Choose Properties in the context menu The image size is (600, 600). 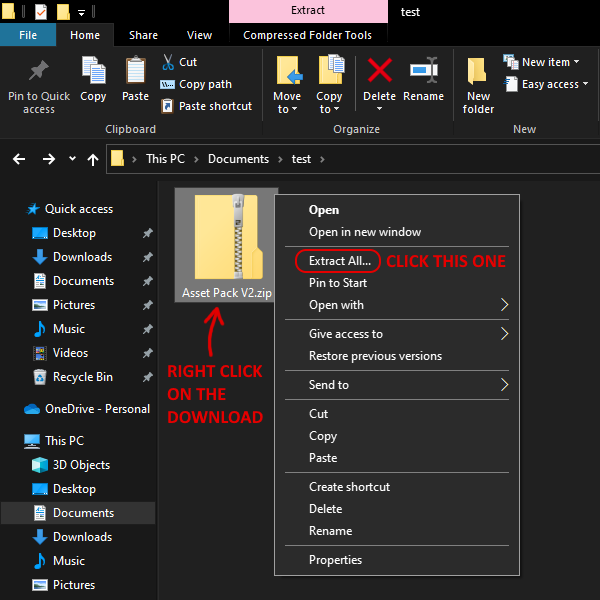coord(335,560)
